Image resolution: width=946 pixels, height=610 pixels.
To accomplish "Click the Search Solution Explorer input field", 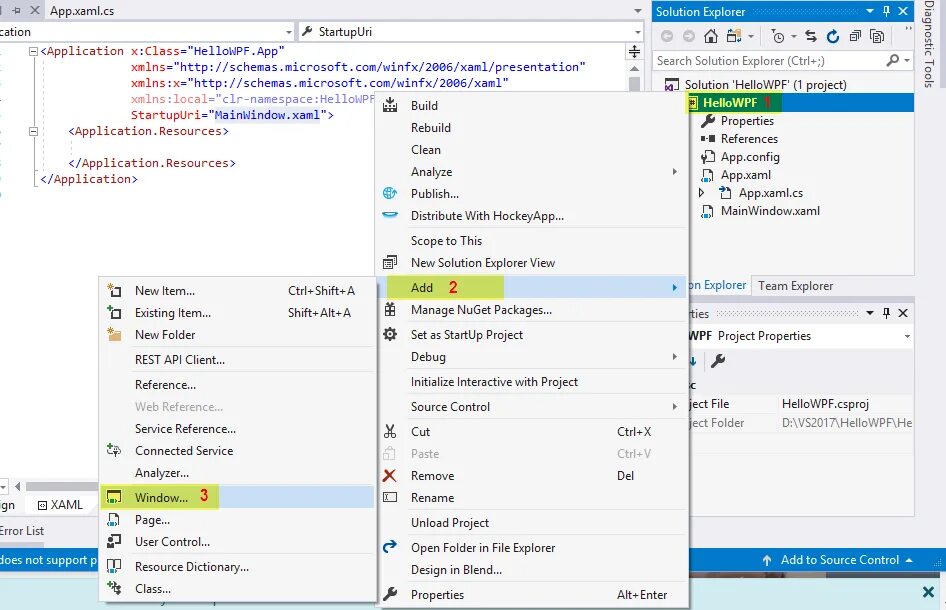I will click(768, 60).
